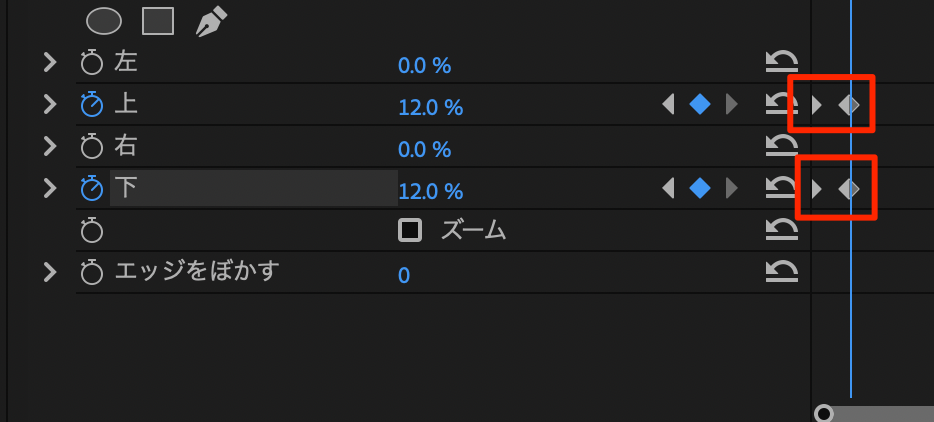Go to next keyframe for 上
934x422 pixels.
[732, 104]
